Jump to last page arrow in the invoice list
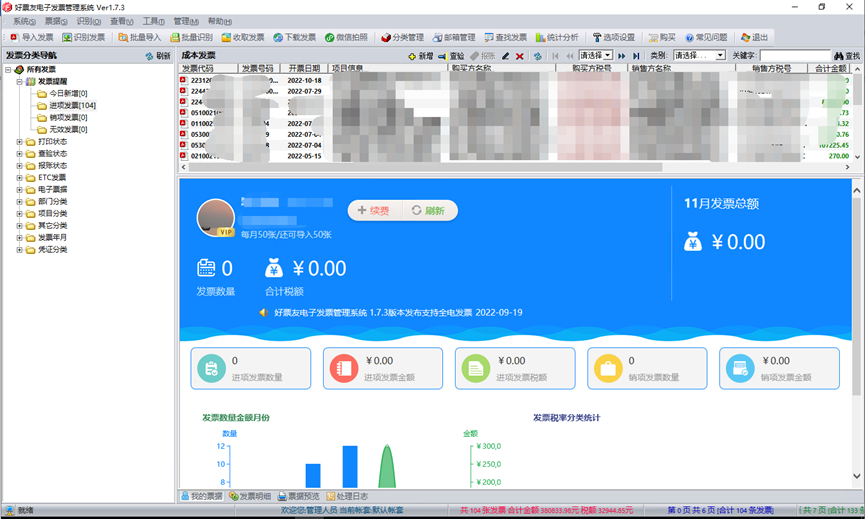This screenshot has height=519, width=865. click(636, 56)
